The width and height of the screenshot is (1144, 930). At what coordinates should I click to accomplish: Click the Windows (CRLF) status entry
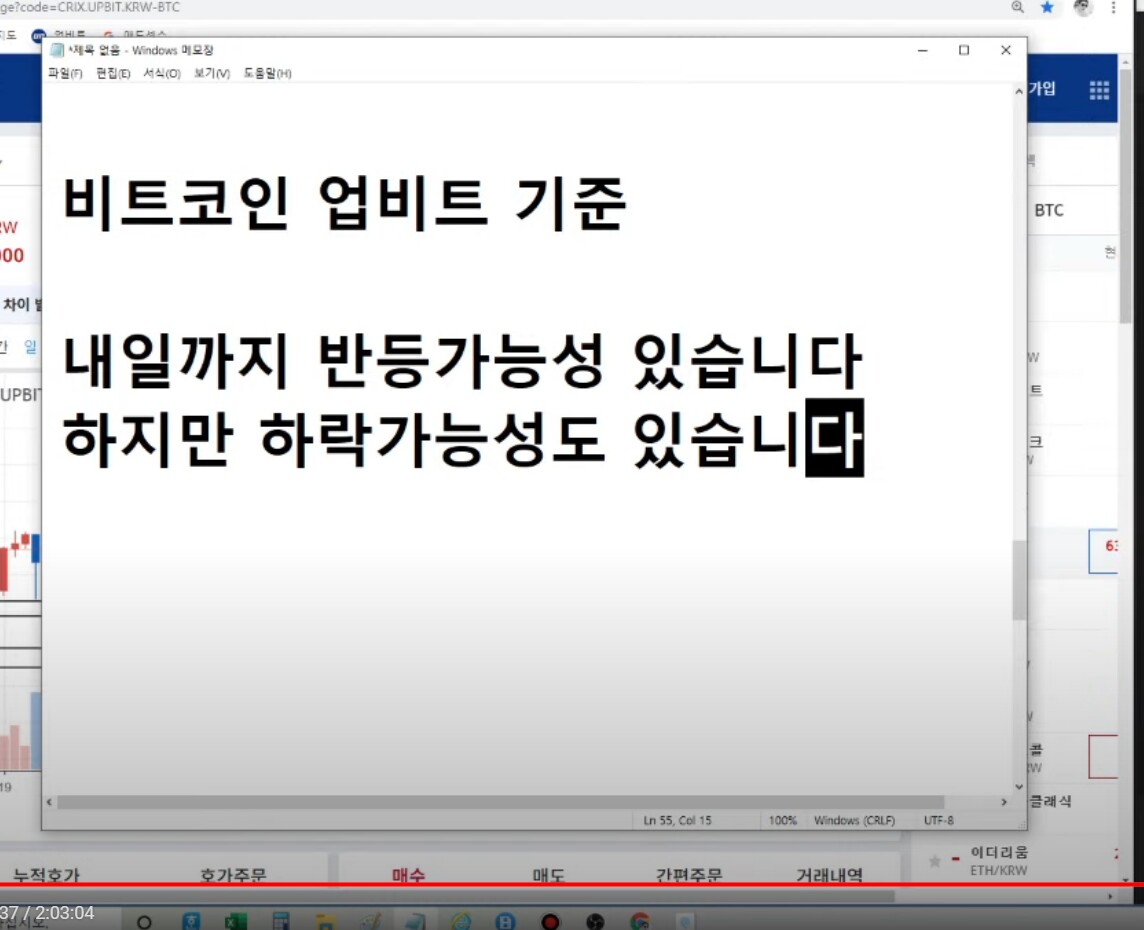coord(854,821)
